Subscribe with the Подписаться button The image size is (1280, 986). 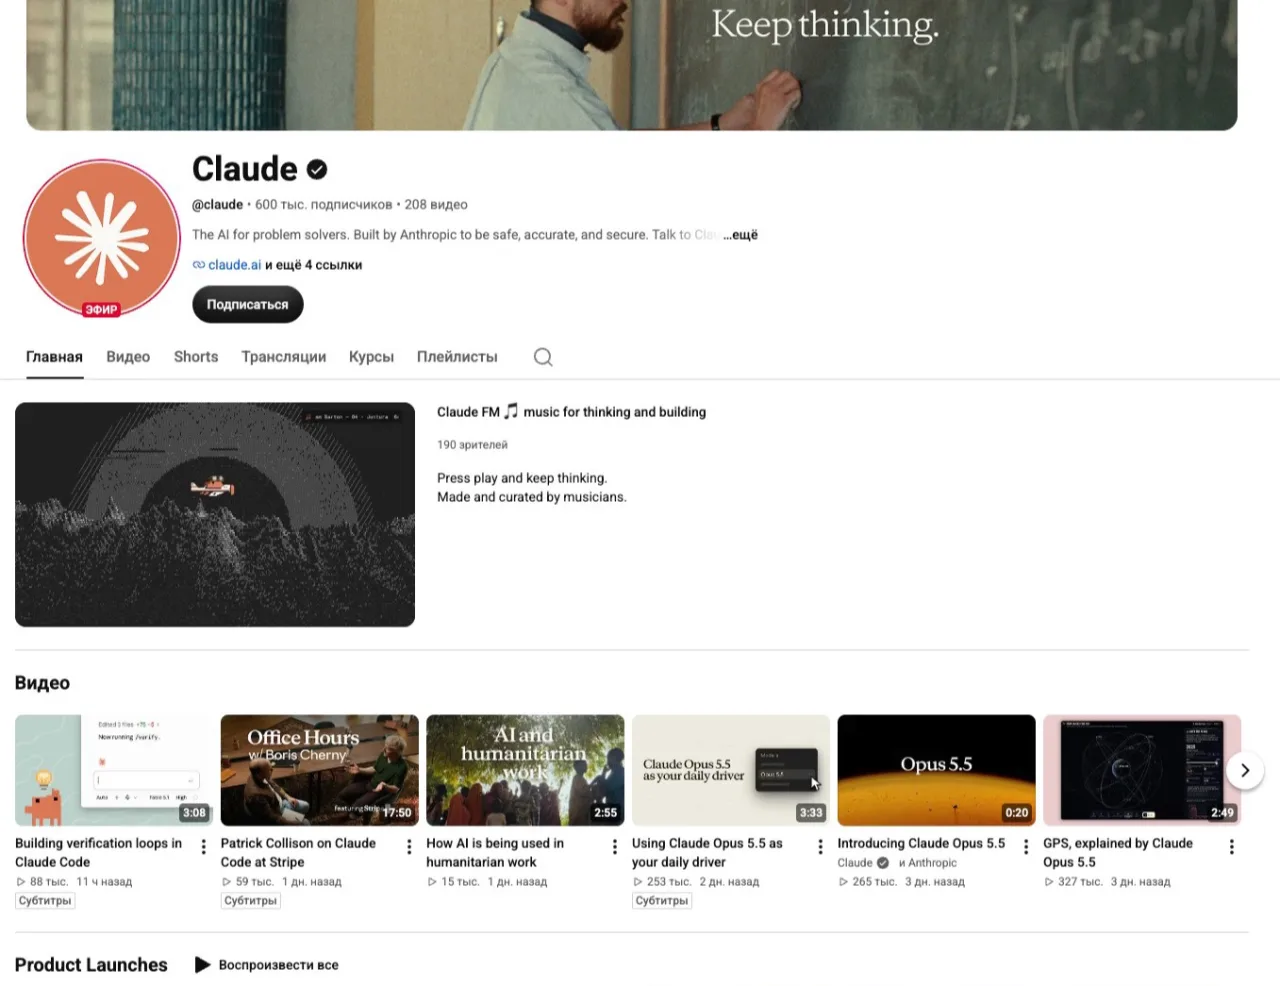[247, 304]
